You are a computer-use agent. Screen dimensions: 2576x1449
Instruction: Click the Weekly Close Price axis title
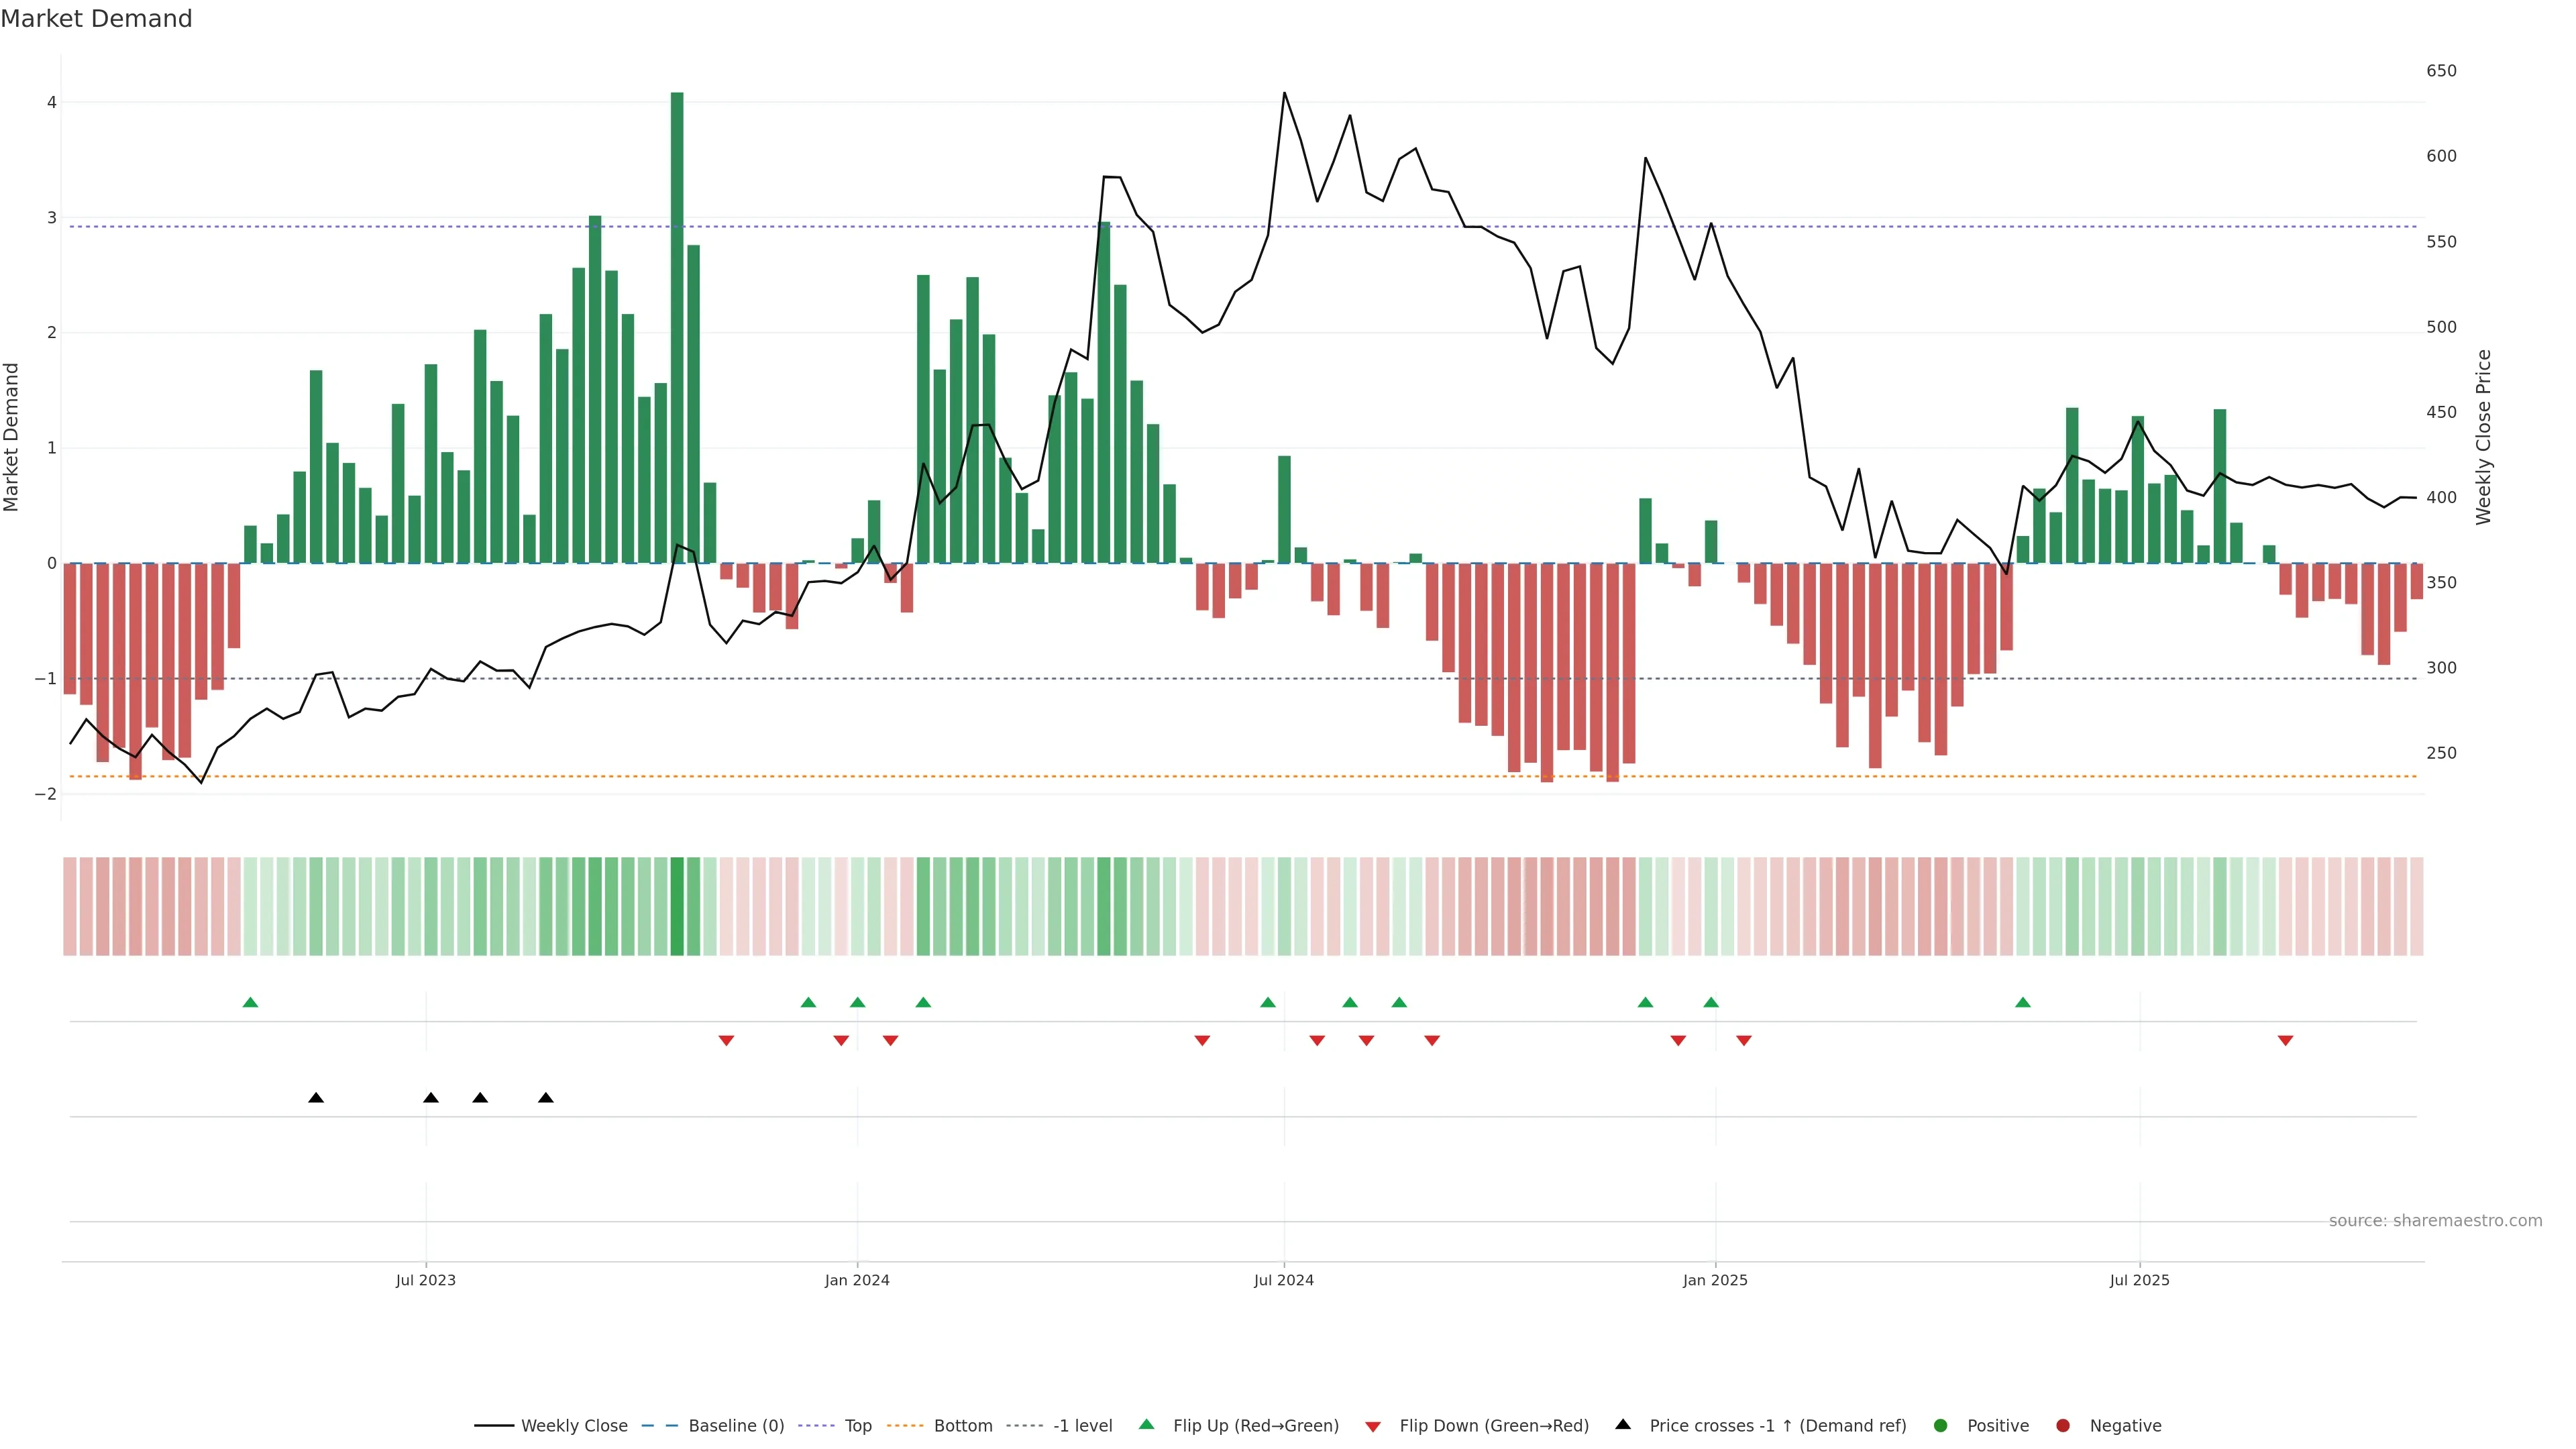click(x=2483, y=437)
